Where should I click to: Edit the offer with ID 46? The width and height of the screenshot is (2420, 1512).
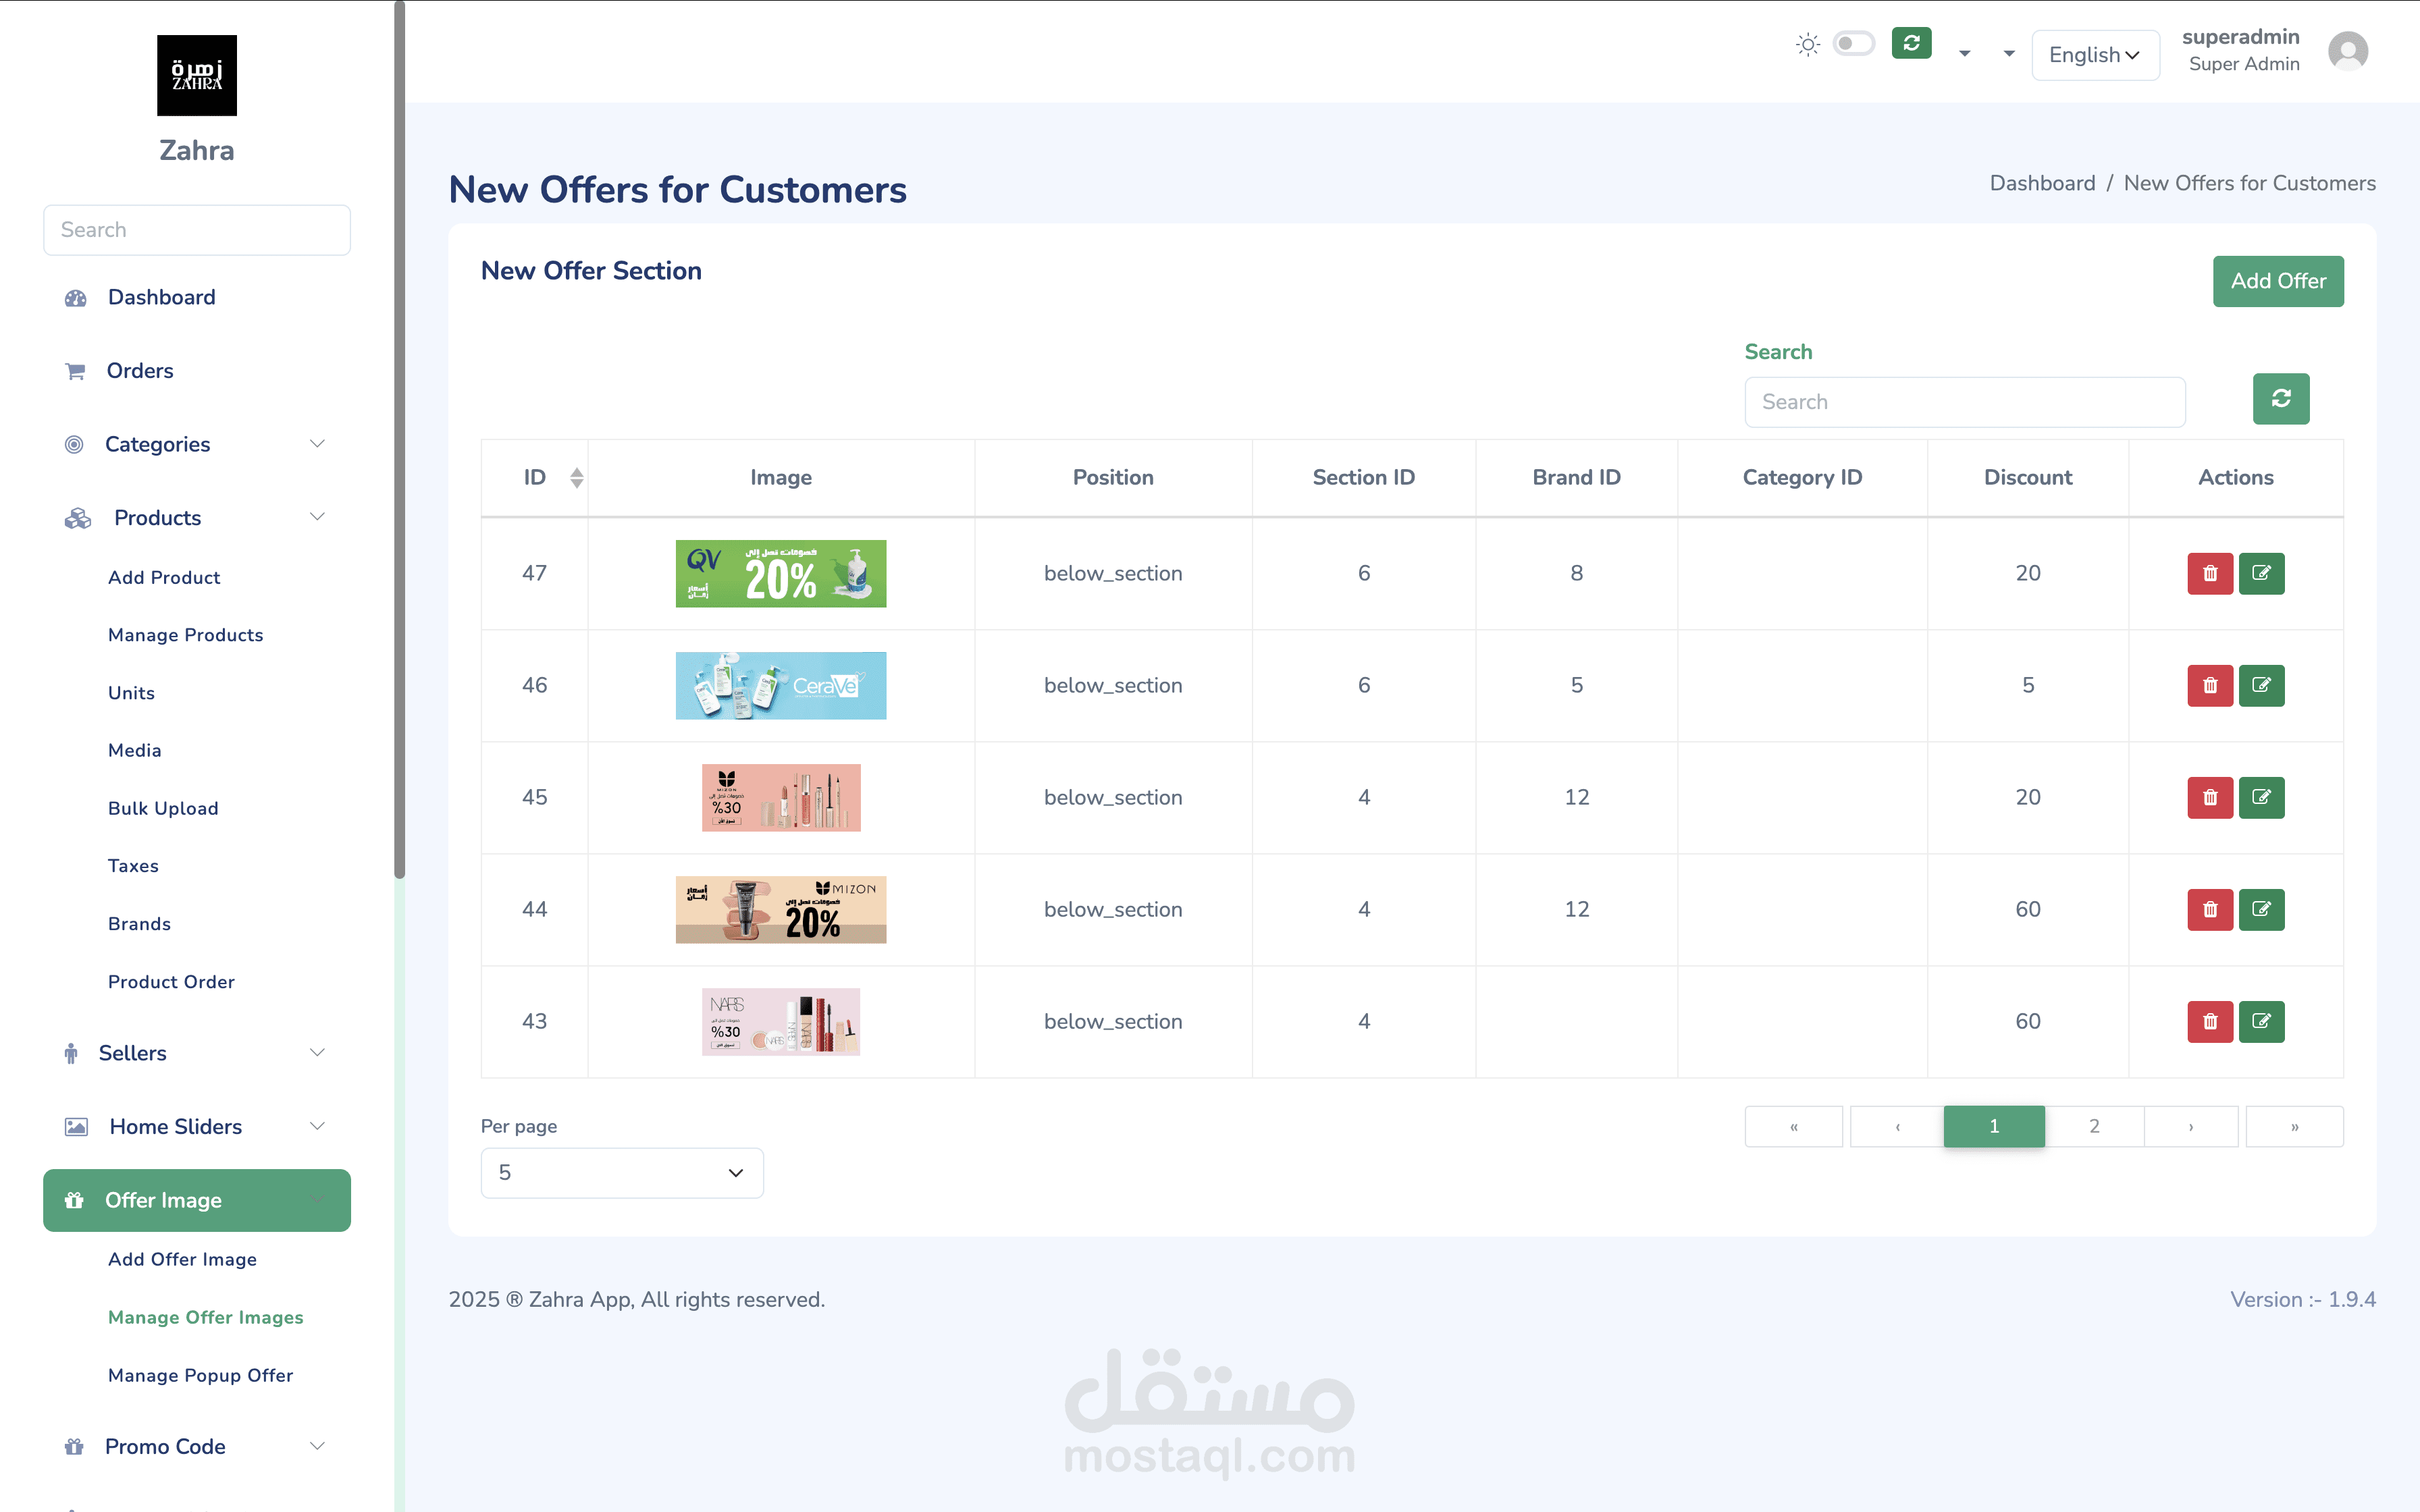coord(2261,685)
